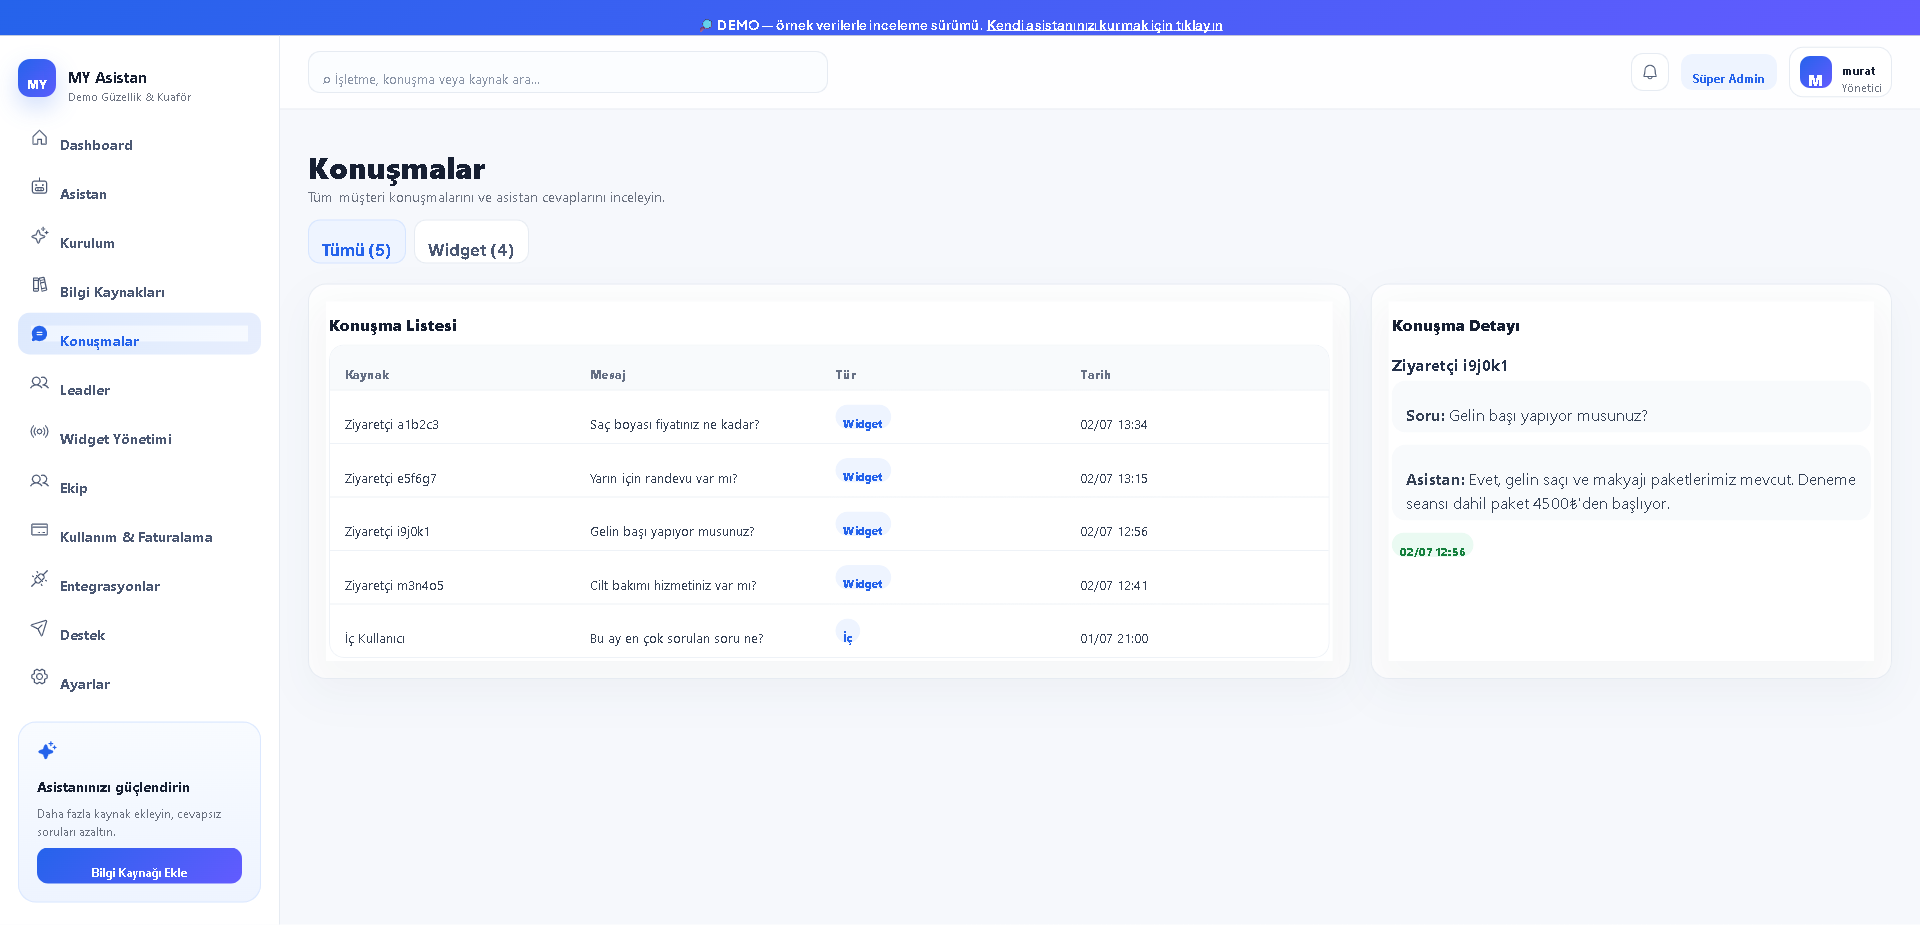Click the Ekip team icon
Image resolution: width=1920 pixels, height=925 pixels.
tap(39, 480)
